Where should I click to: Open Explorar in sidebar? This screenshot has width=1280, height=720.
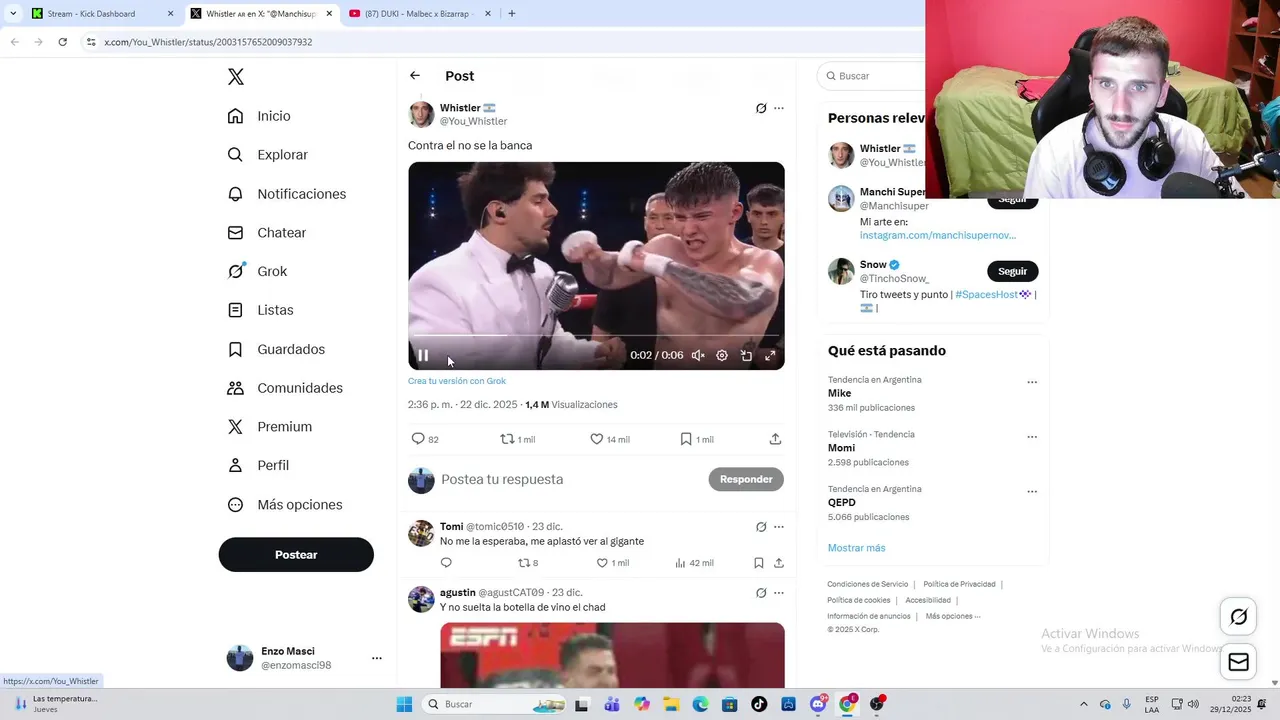(x=267, y=155)
